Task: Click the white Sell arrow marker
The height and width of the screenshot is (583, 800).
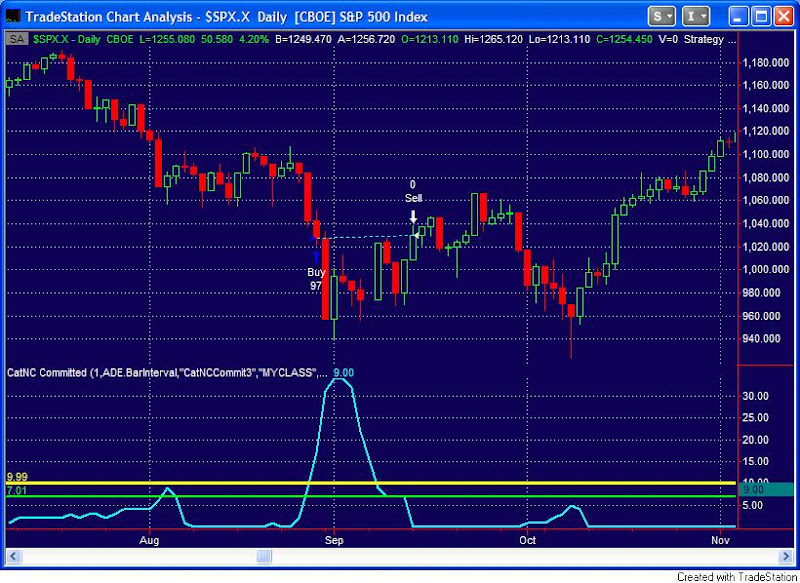Action: pos(413,216)
